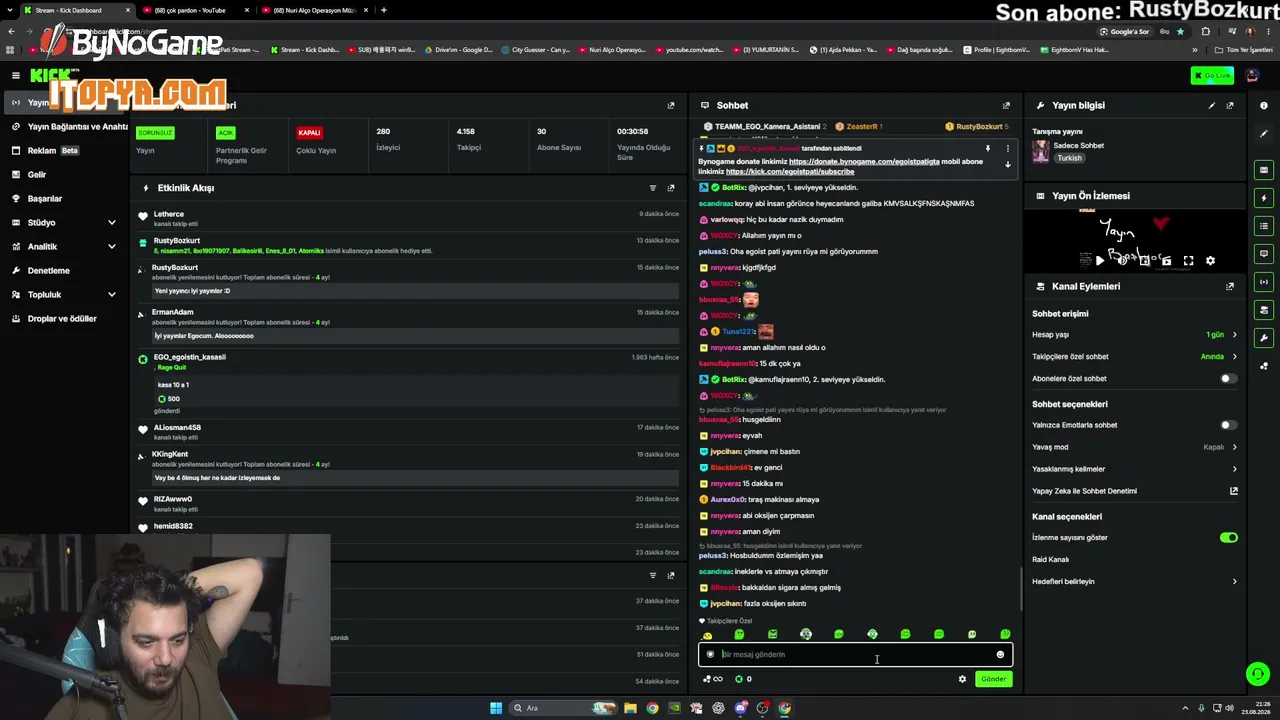
Task: Click the Windows Start button
Action: coord(496,708)
